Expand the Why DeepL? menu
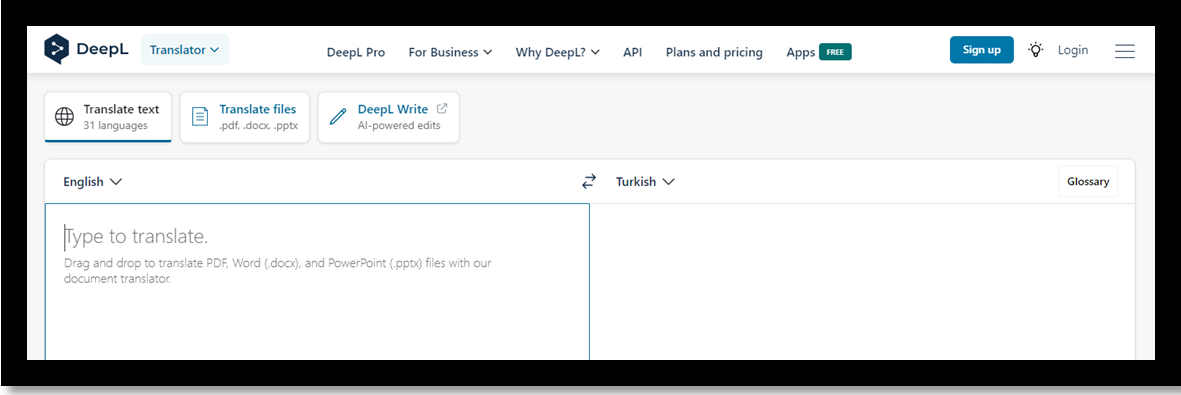The width and height of the screenshot is (1181, 395). click(x=558, y=52)
